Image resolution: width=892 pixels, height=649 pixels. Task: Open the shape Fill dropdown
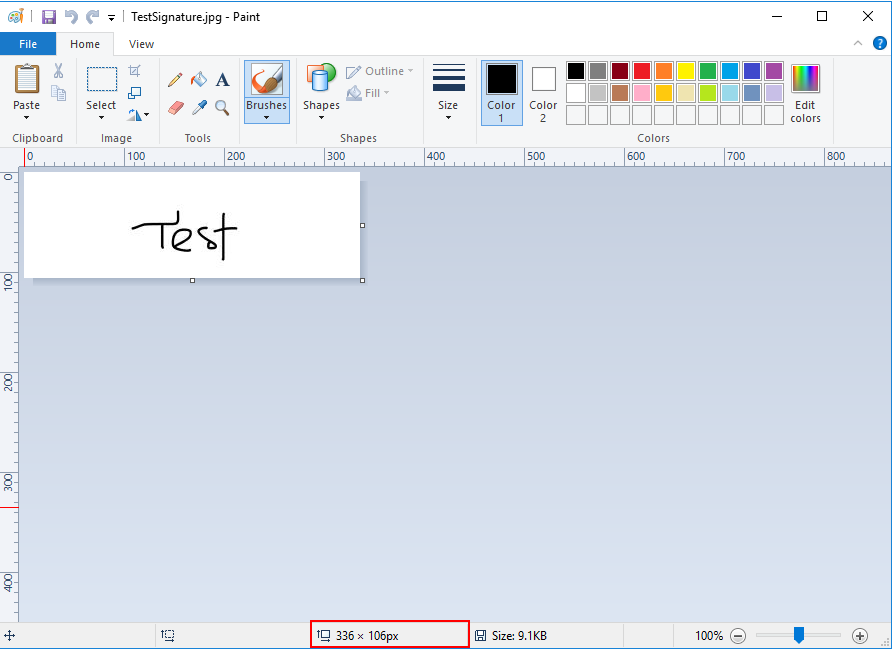[368, 93]
